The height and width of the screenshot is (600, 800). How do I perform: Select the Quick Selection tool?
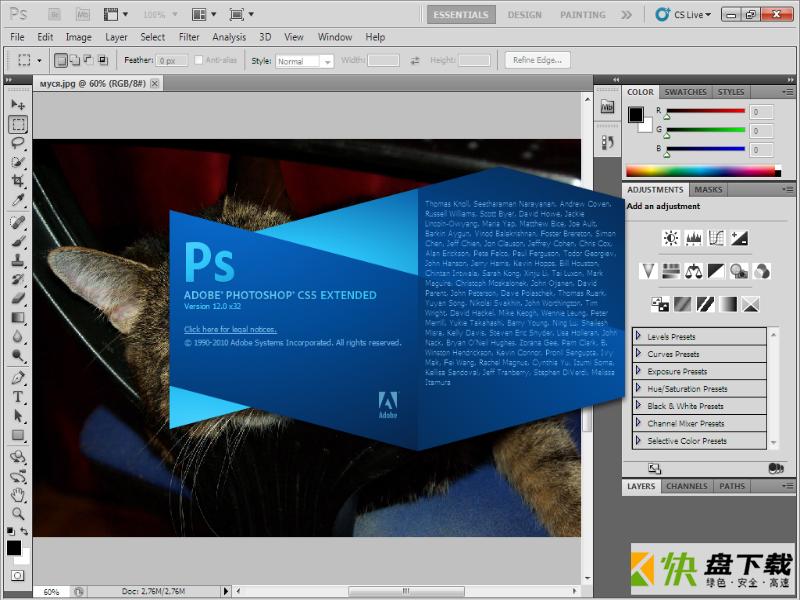click(x=18, y=162)
